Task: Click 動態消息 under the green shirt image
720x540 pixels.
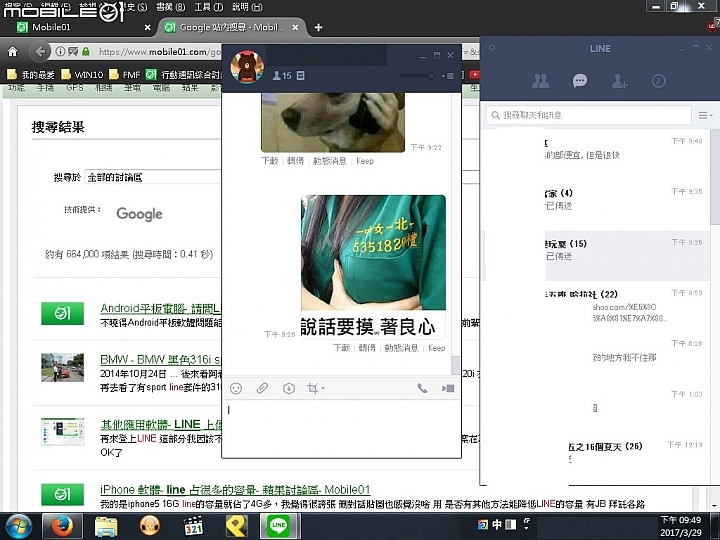Action: pyautogui.click(x=401, y=348)
